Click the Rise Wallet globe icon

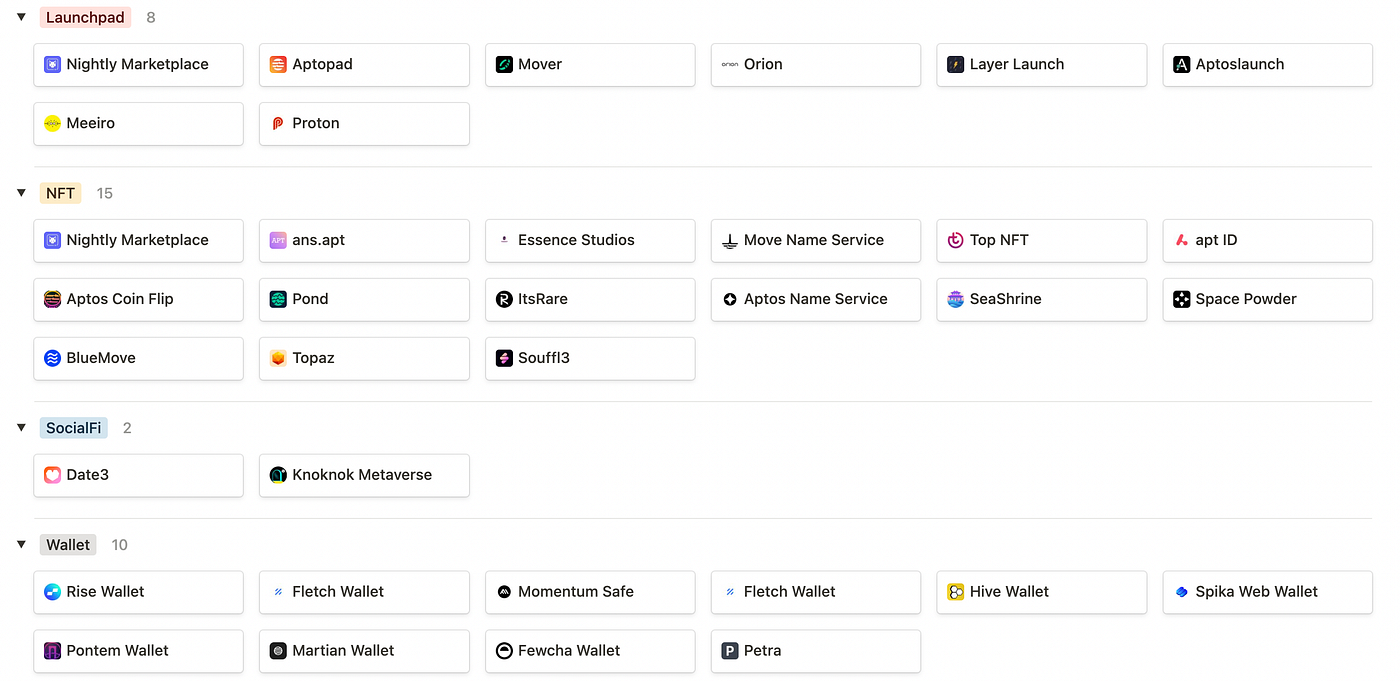tap(52, 591)
